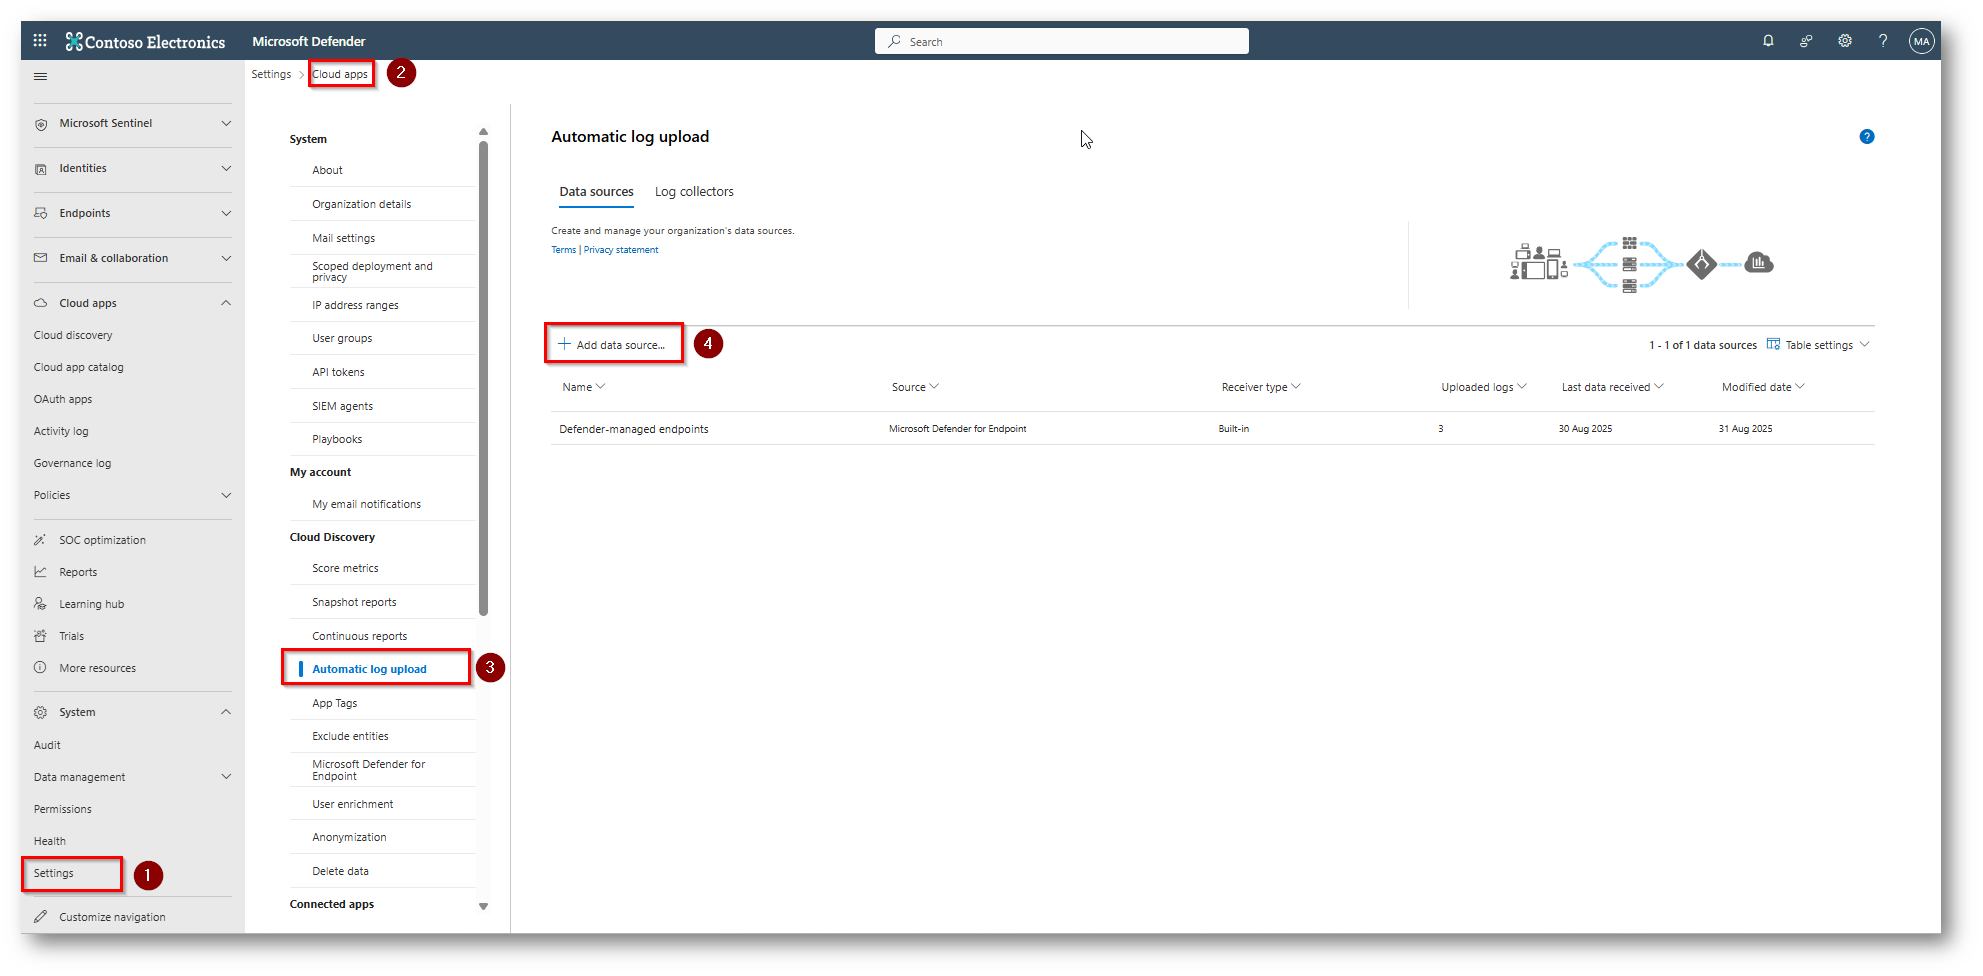Open the Continuous reports settings item

(x=359, y=636)
